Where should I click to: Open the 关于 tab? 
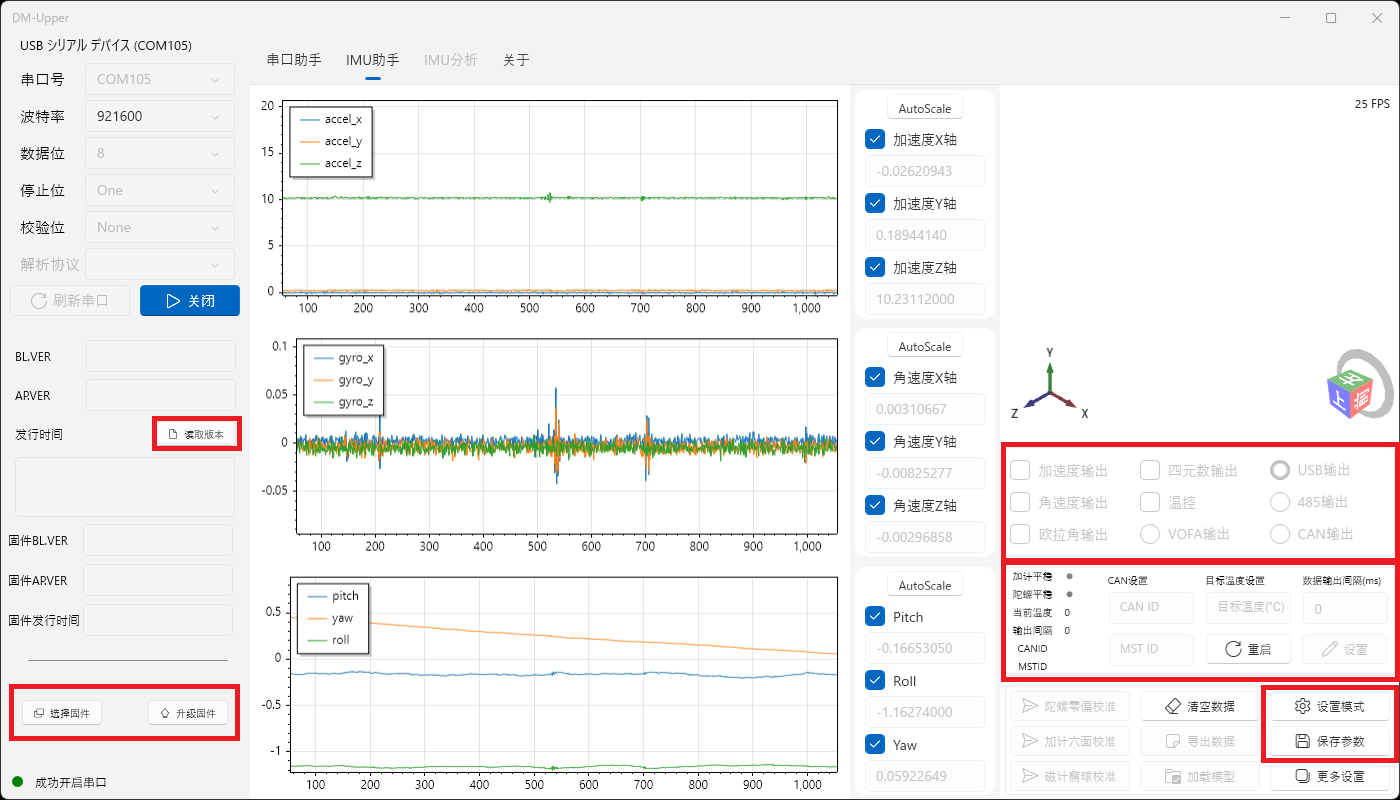click(x=516, y=60)
